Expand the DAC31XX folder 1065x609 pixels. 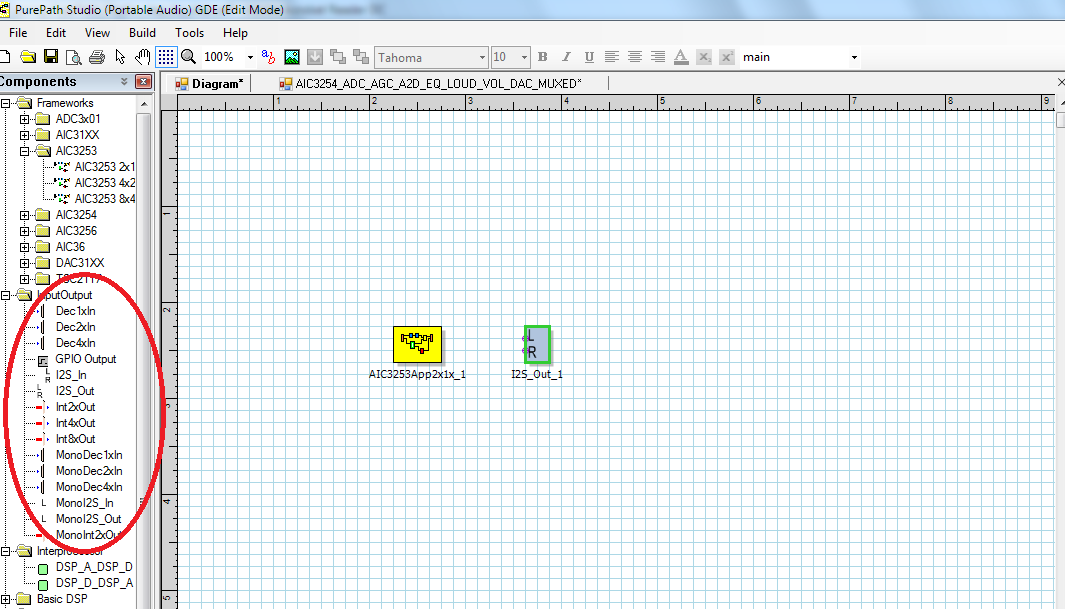(x=24, y=263)
